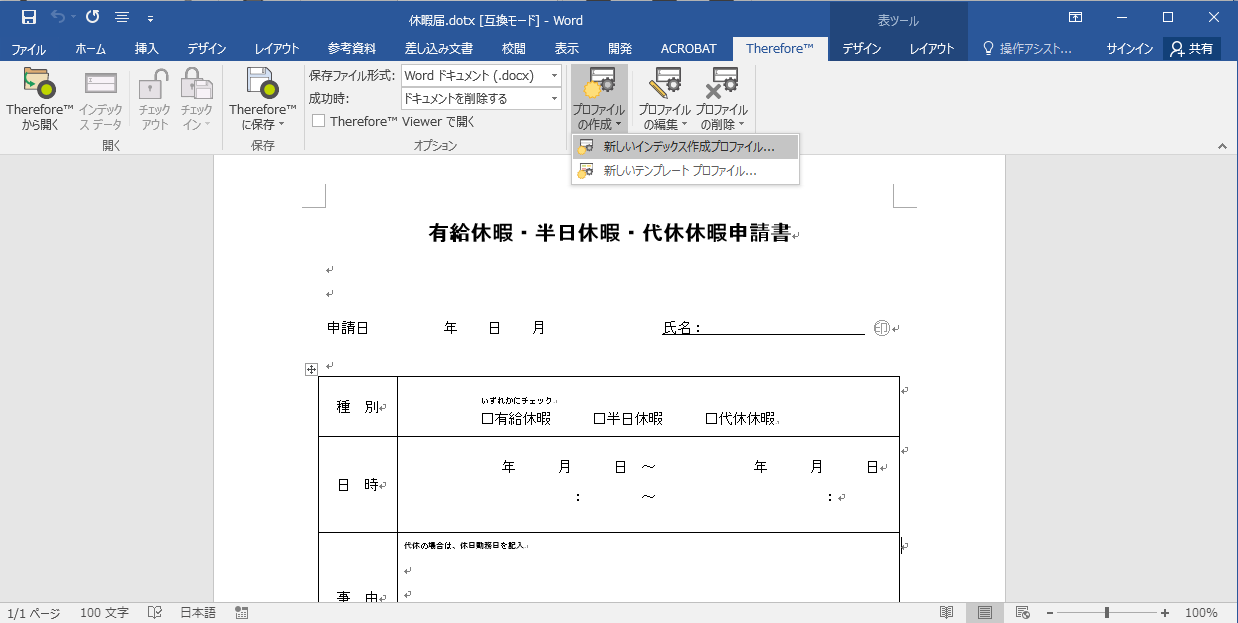Switch to the ACROBAT tab

pyautogui.click(x=688, y=49)
